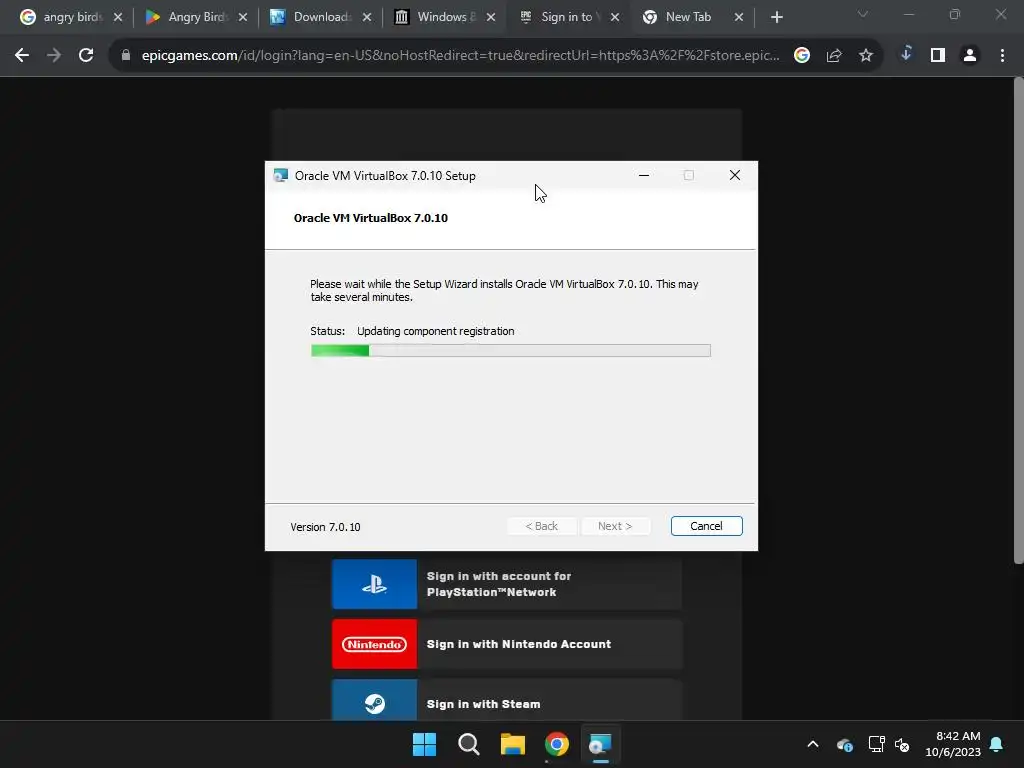The image size is (1024, 768).
Task: Click the VirtualBox installation progress bar
Action: (511, 351)
